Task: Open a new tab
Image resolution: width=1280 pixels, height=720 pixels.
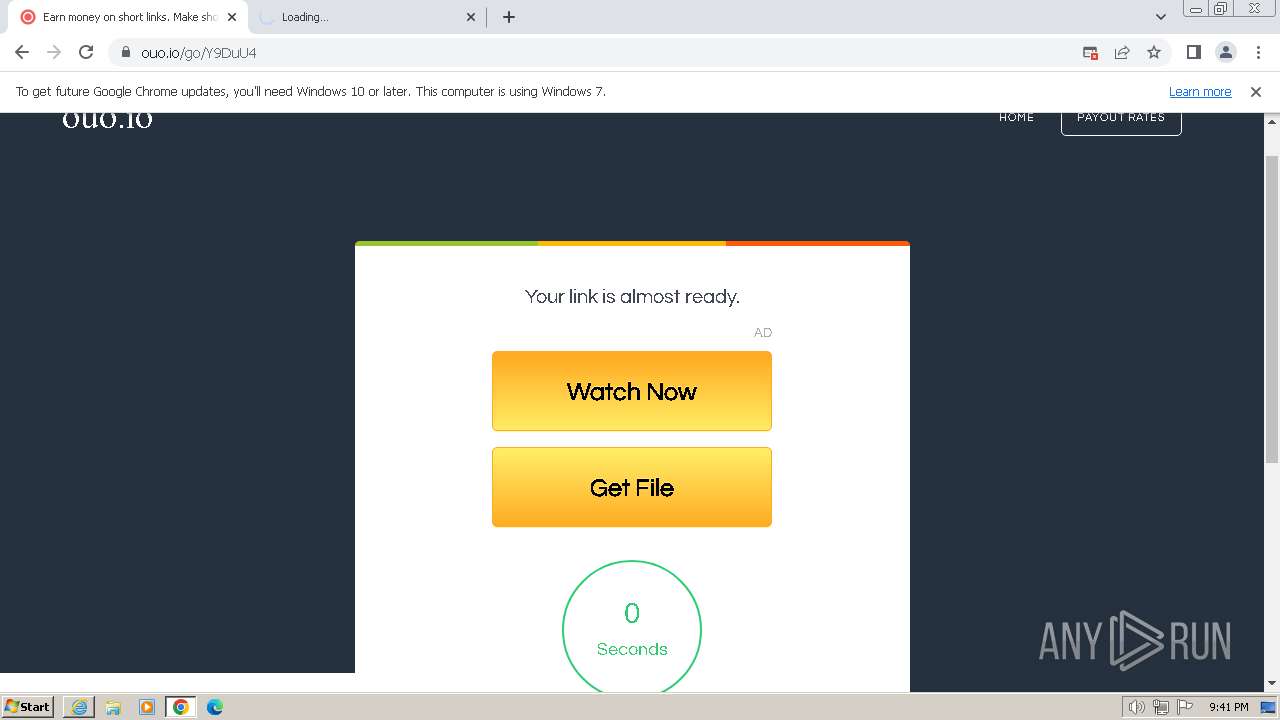Action: pyautogui.click(x=508, y=17)
